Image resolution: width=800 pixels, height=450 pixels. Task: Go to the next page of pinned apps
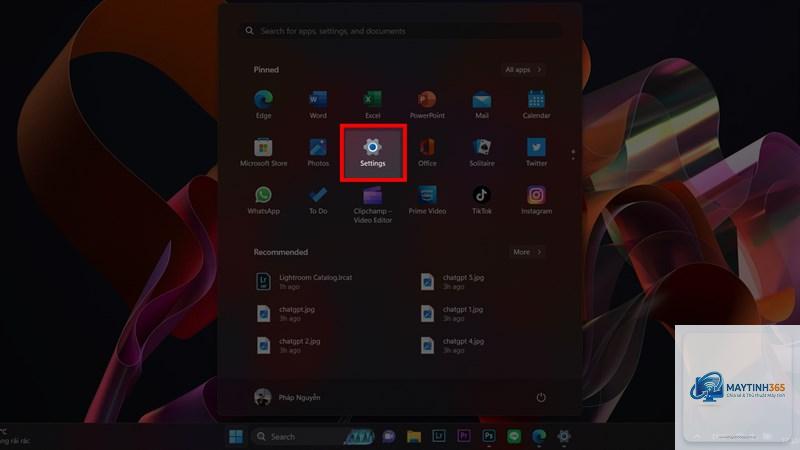(573, 159)
